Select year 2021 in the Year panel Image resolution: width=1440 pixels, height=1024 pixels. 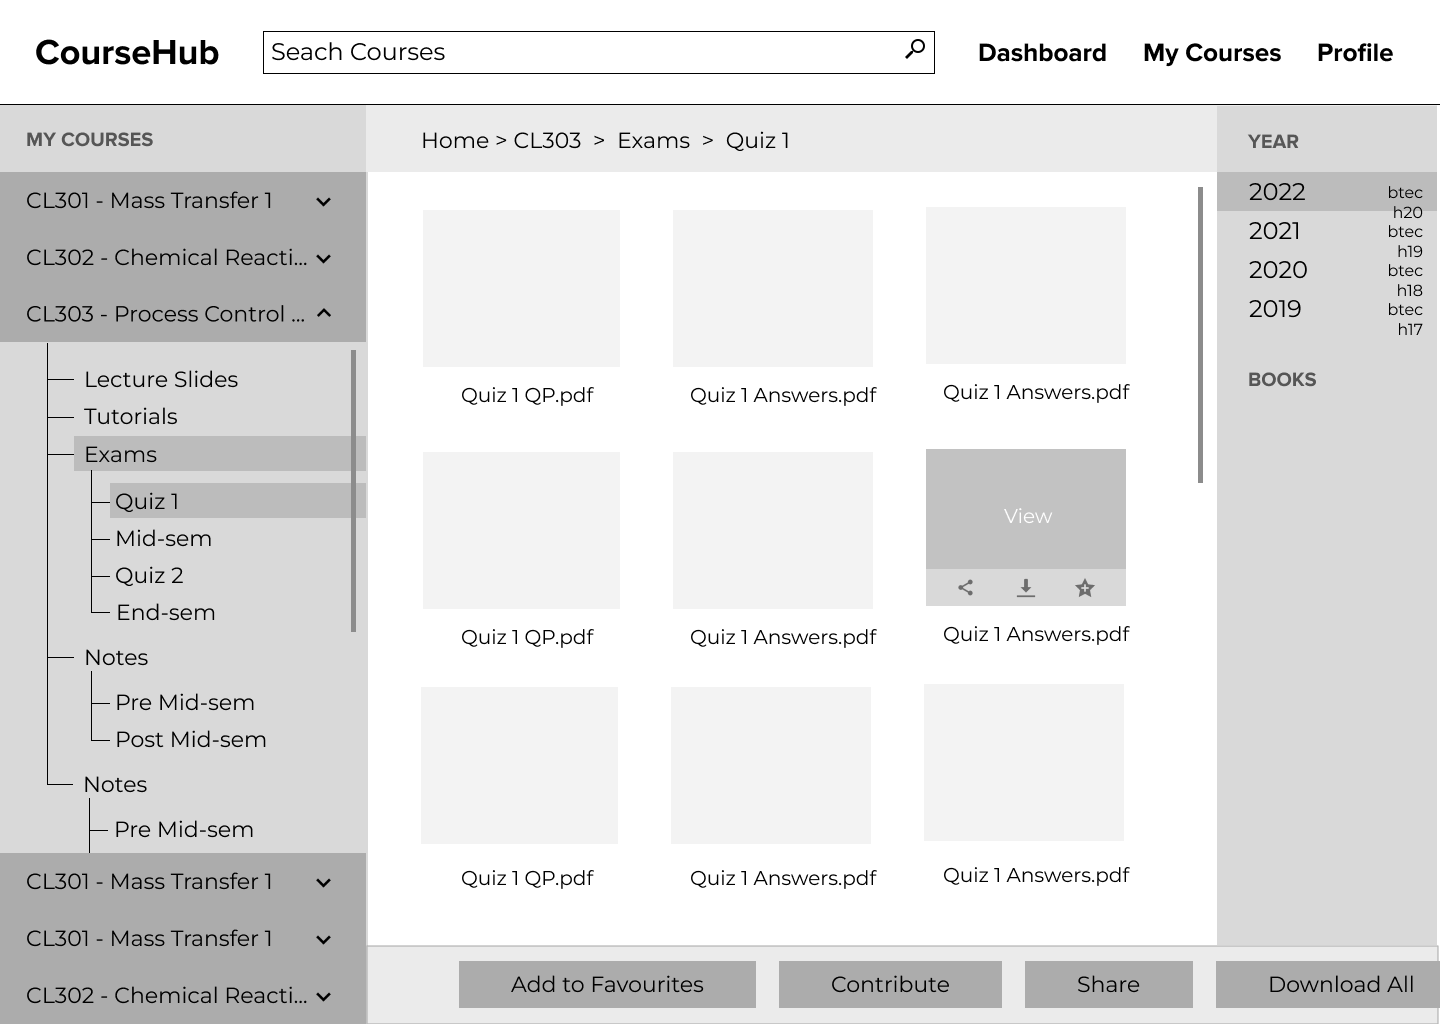pyautogui.click(x=1275, y=231)
